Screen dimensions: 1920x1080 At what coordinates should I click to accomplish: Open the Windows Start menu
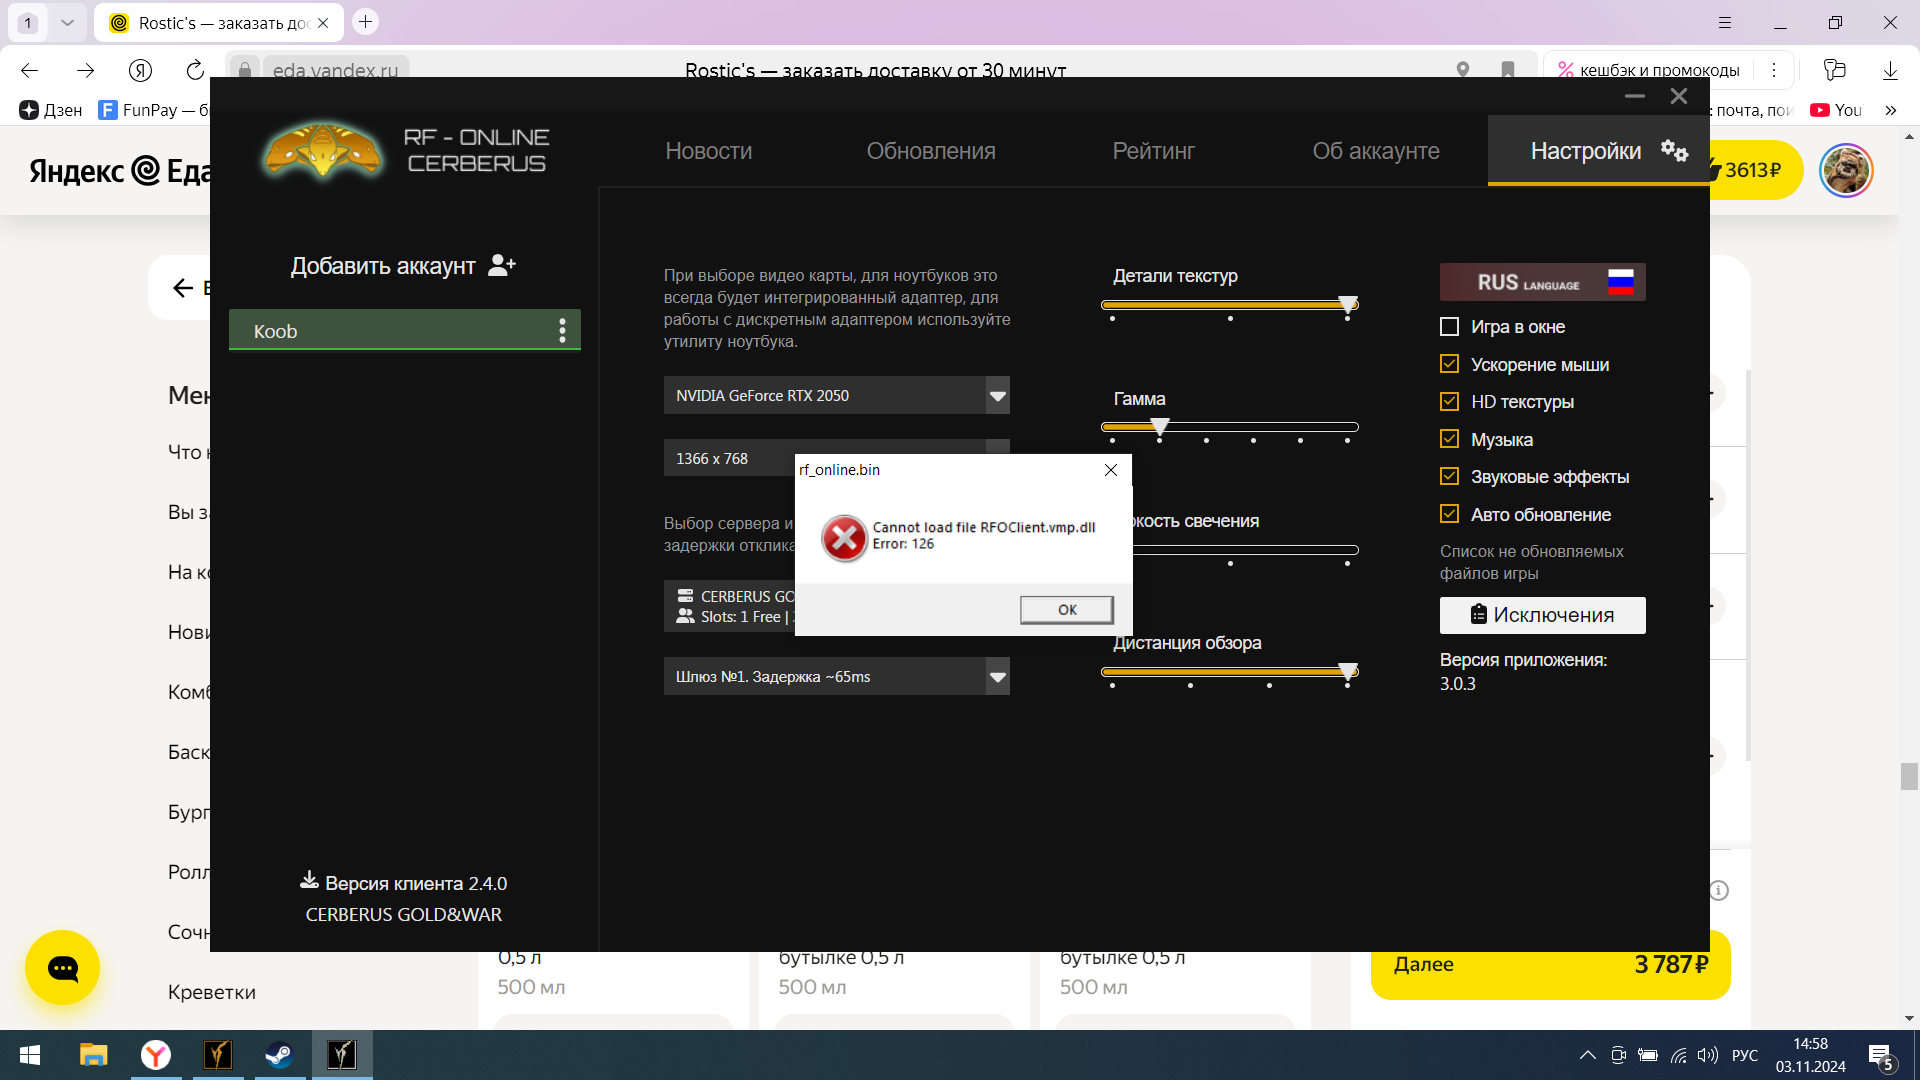(x=30, y=1055)
